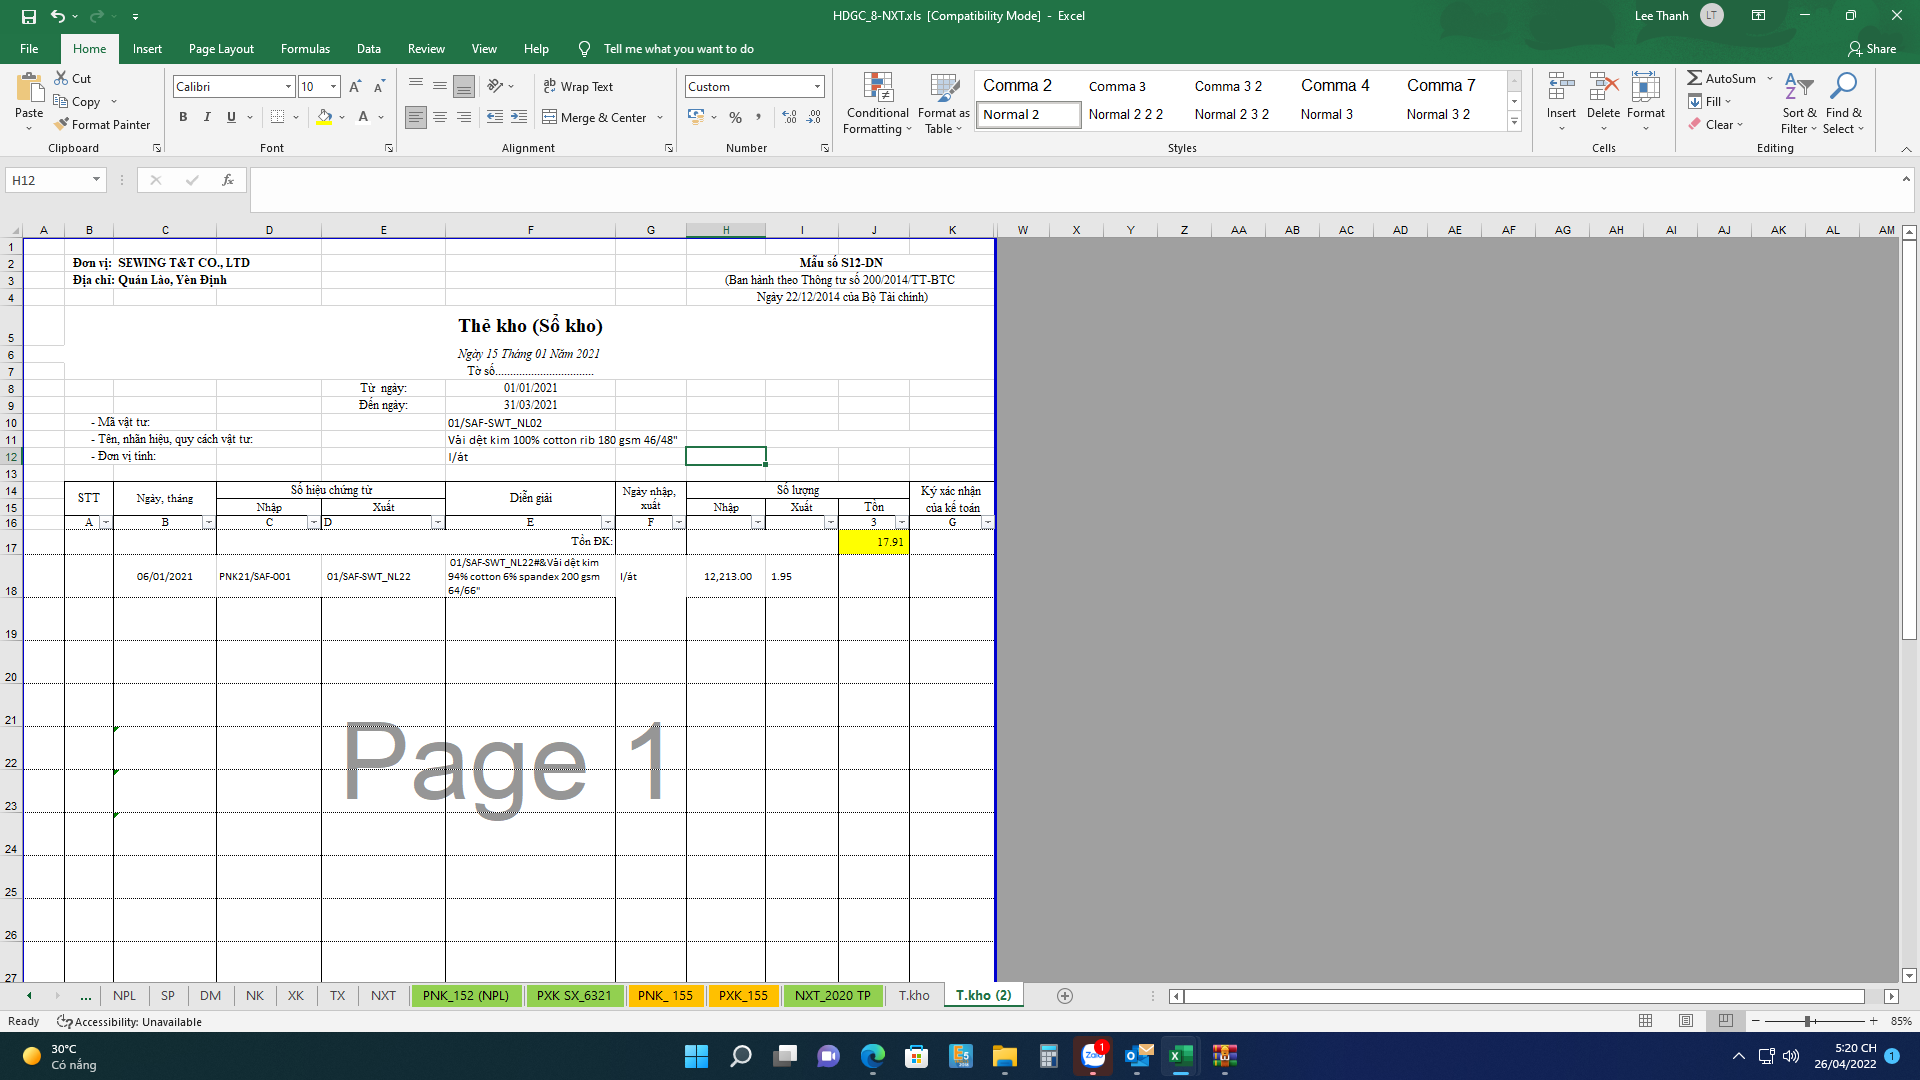The image size is (1920, 1080).
Task: Click Decrease Decimal icon
Action: 814,117
